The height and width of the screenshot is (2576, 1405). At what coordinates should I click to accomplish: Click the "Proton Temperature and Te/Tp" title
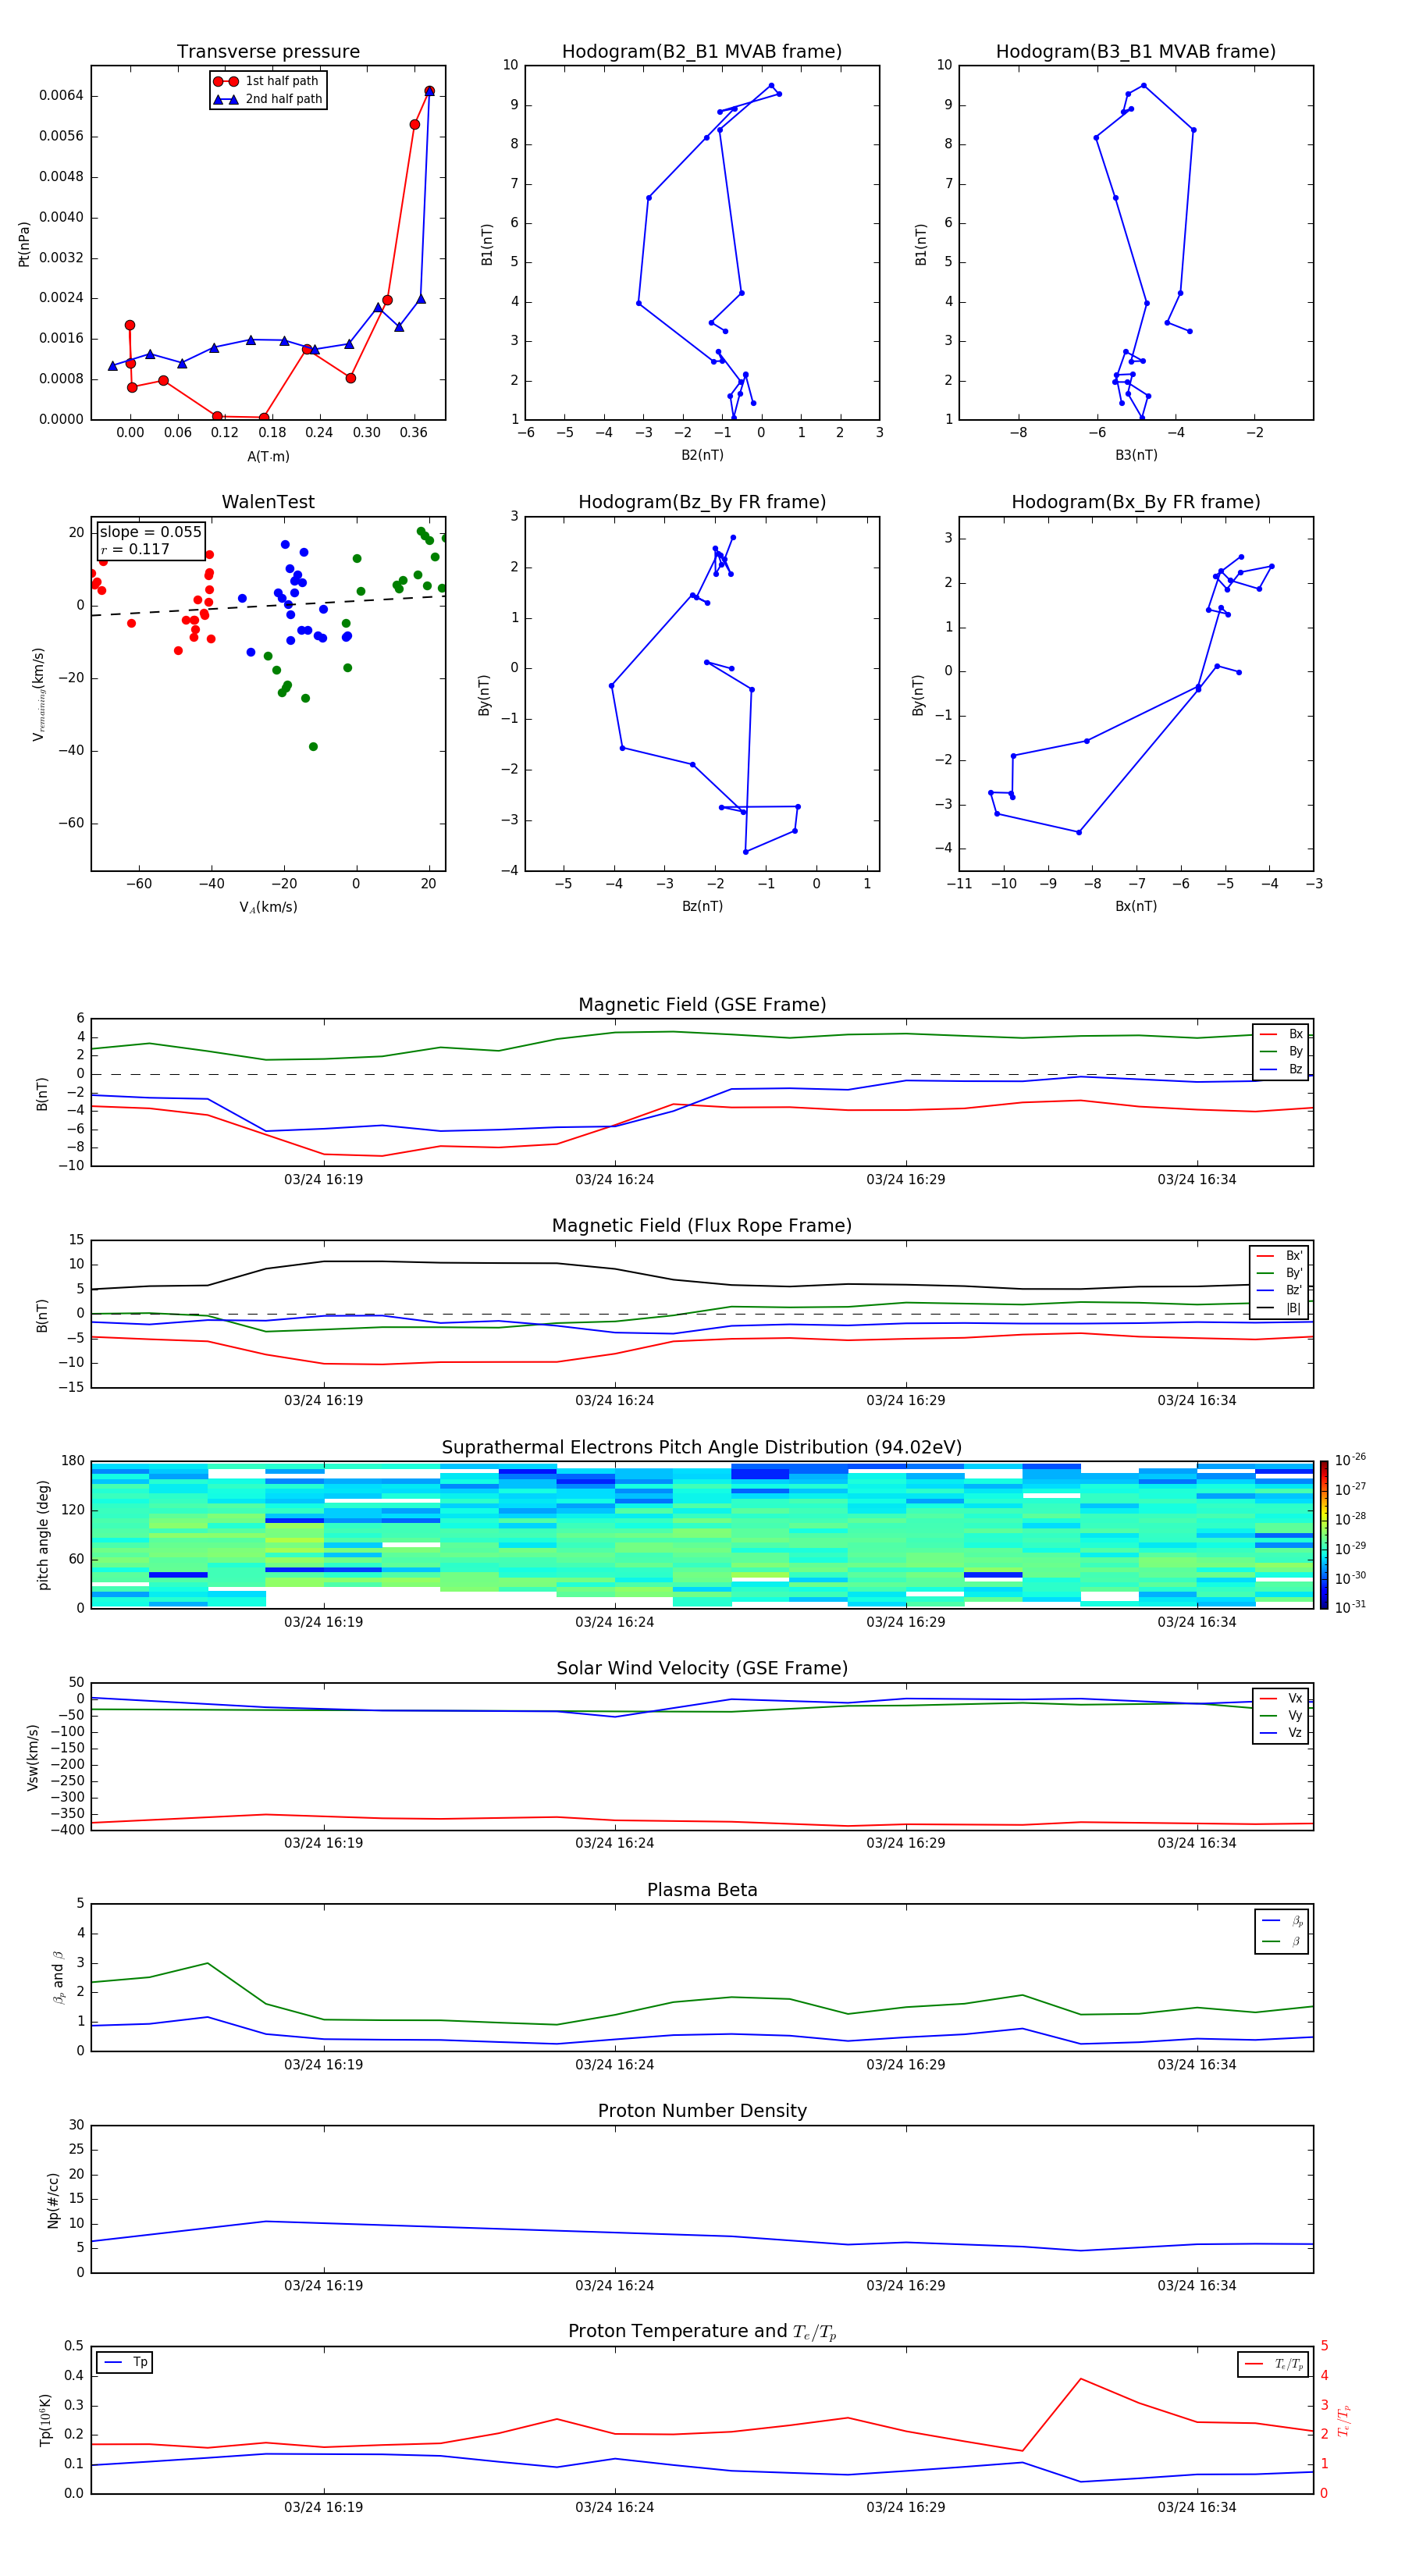(x=702, y=2331)
